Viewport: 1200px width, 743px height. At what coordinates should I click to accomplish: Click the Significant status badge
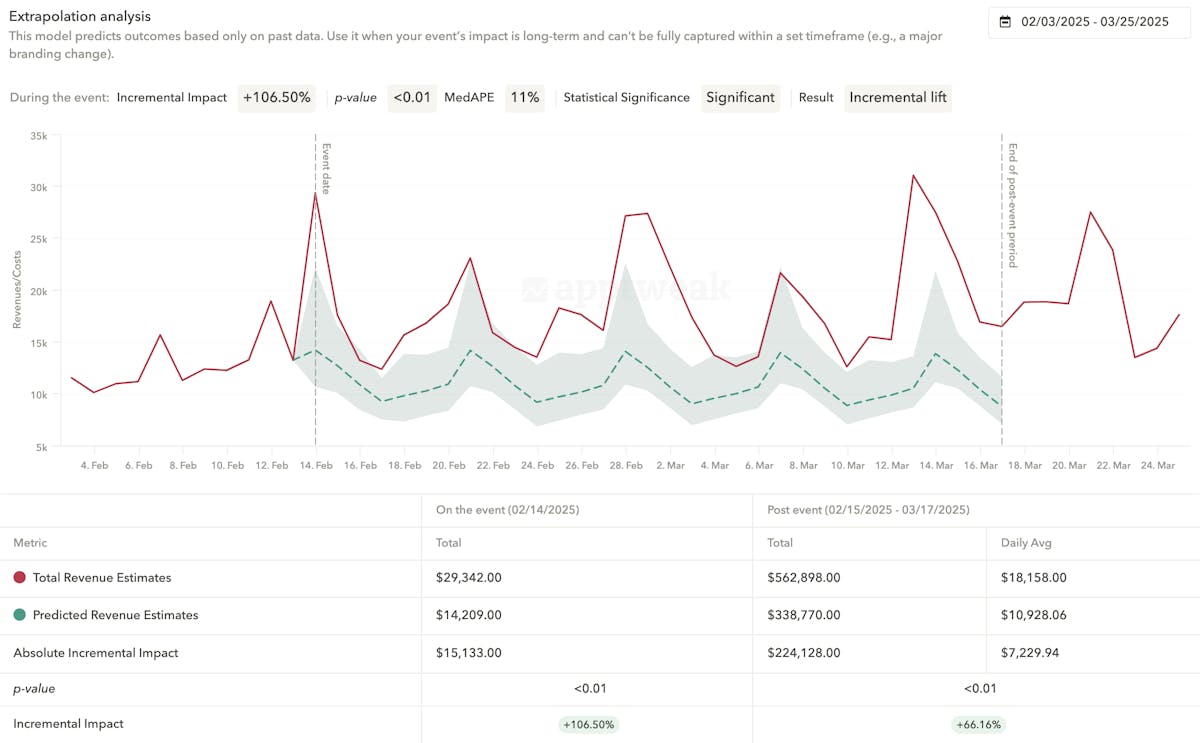coord(740,97)
